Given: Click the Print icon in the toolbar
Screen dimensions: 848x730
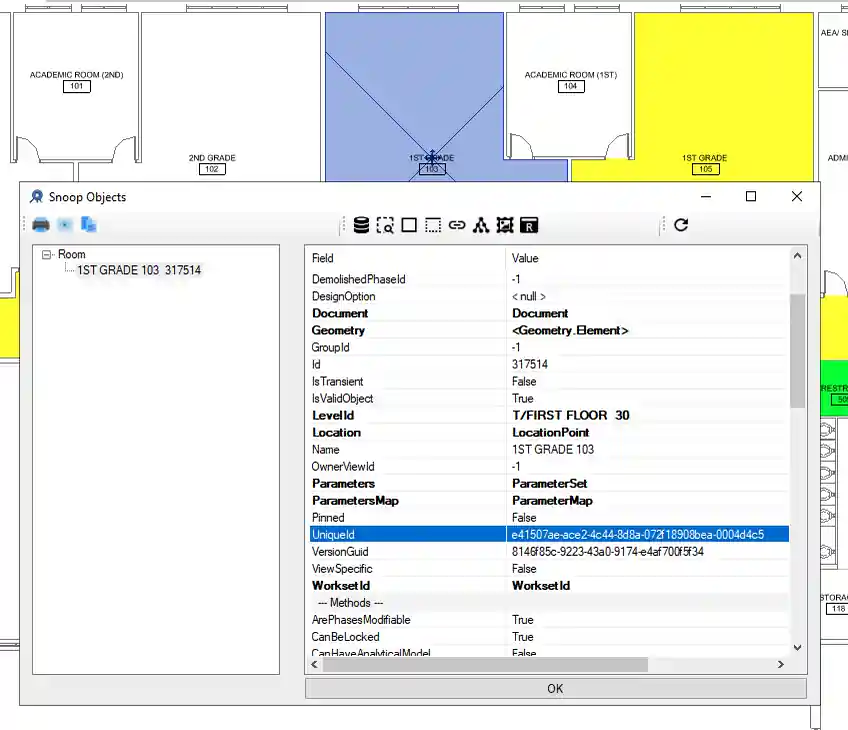Looking at the screenshot, I should 40,224.
